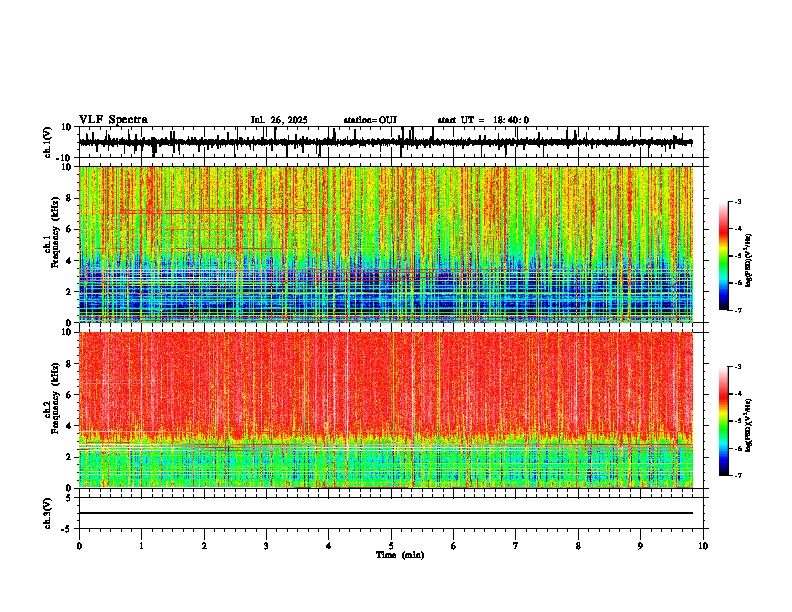Click the "-7" label on the ch.2 colorbar
The height and width of the screenshot is (612, 792).
737,475
